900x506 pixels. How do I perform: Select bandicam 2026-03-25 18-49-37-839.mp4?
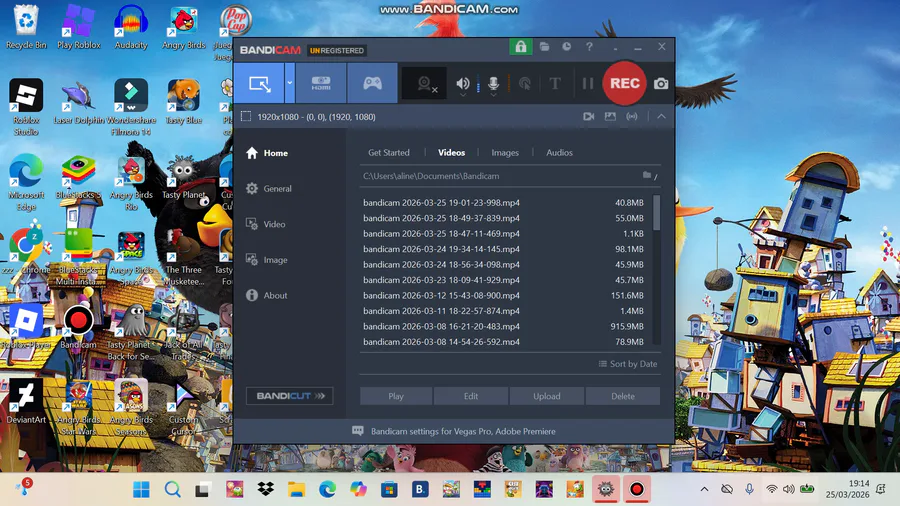pos(504,218)
